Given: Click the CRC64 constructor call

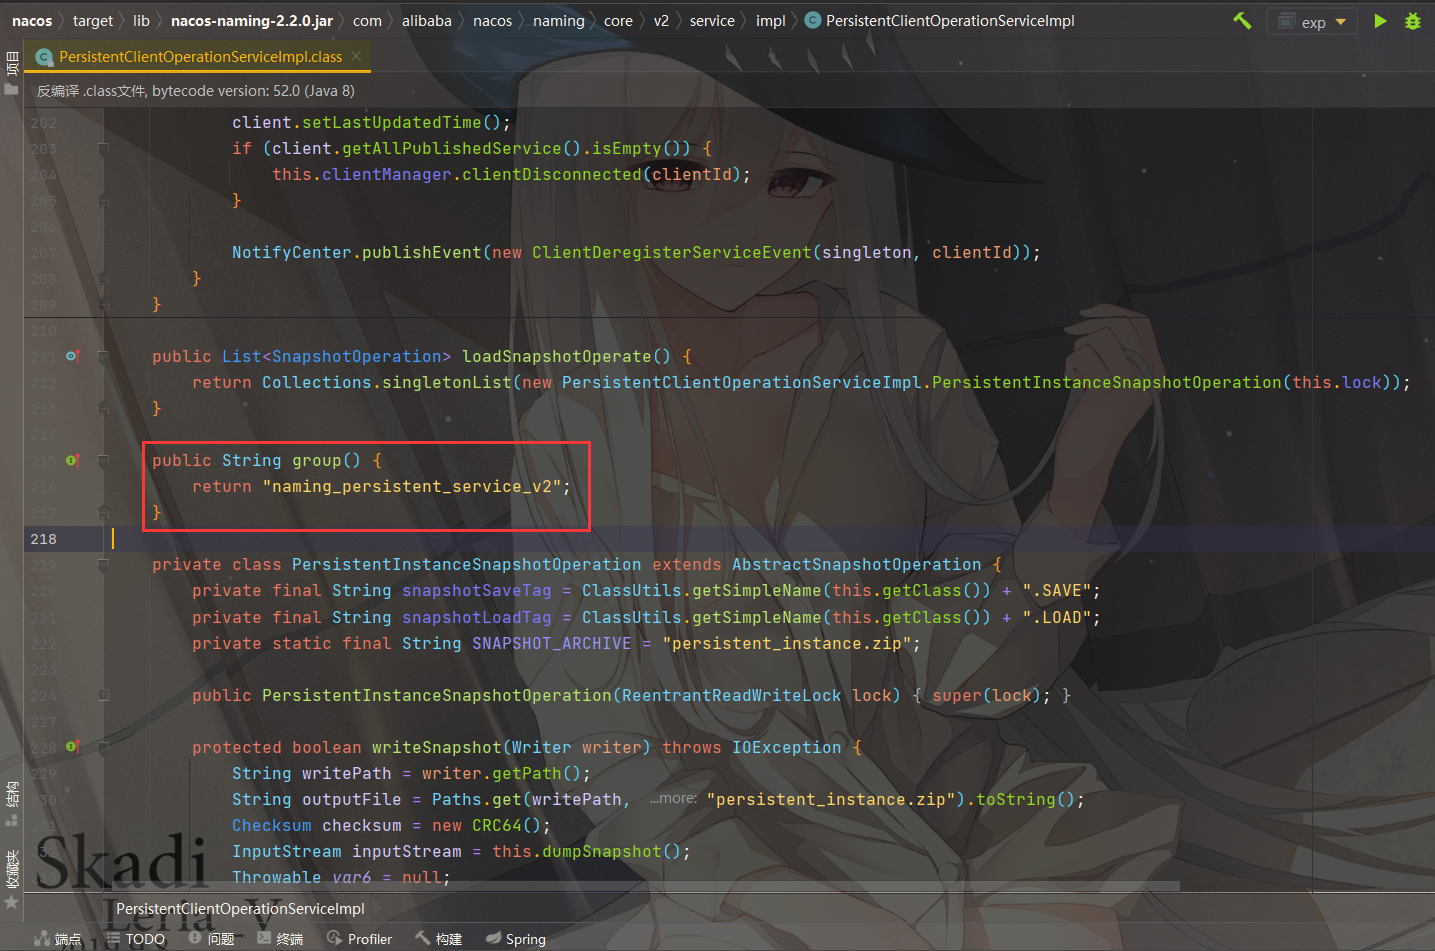Looking at the screenshot, I should pos(497,826).
